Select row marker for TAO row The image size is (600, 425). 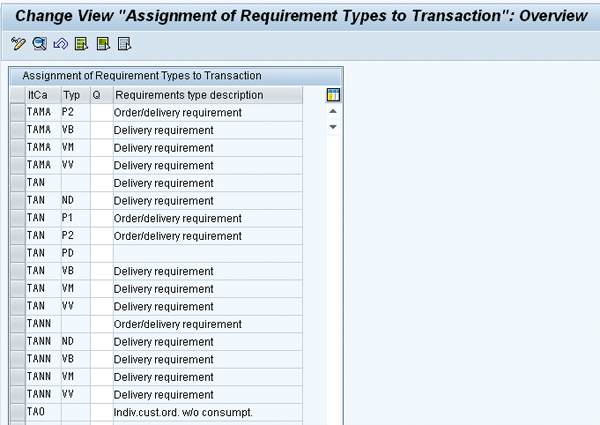pos(17,412)
